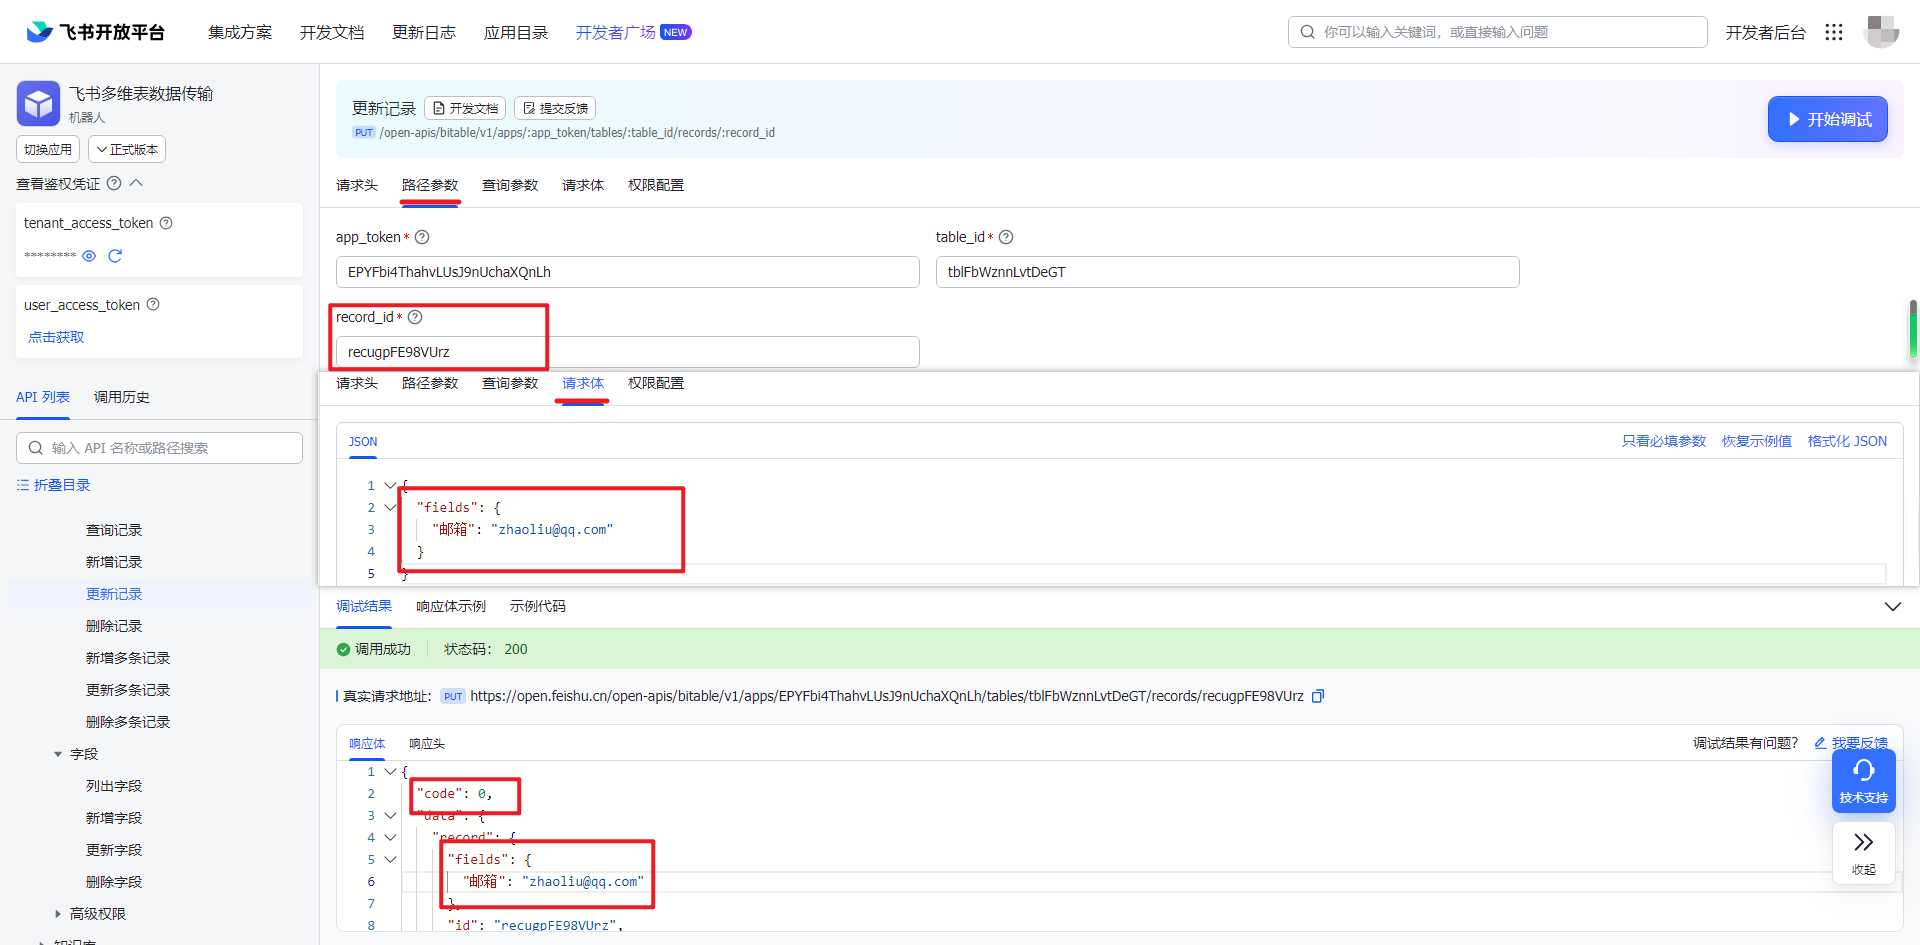
Task: Fold the request "fields" object at line 2
Action: 390,507
